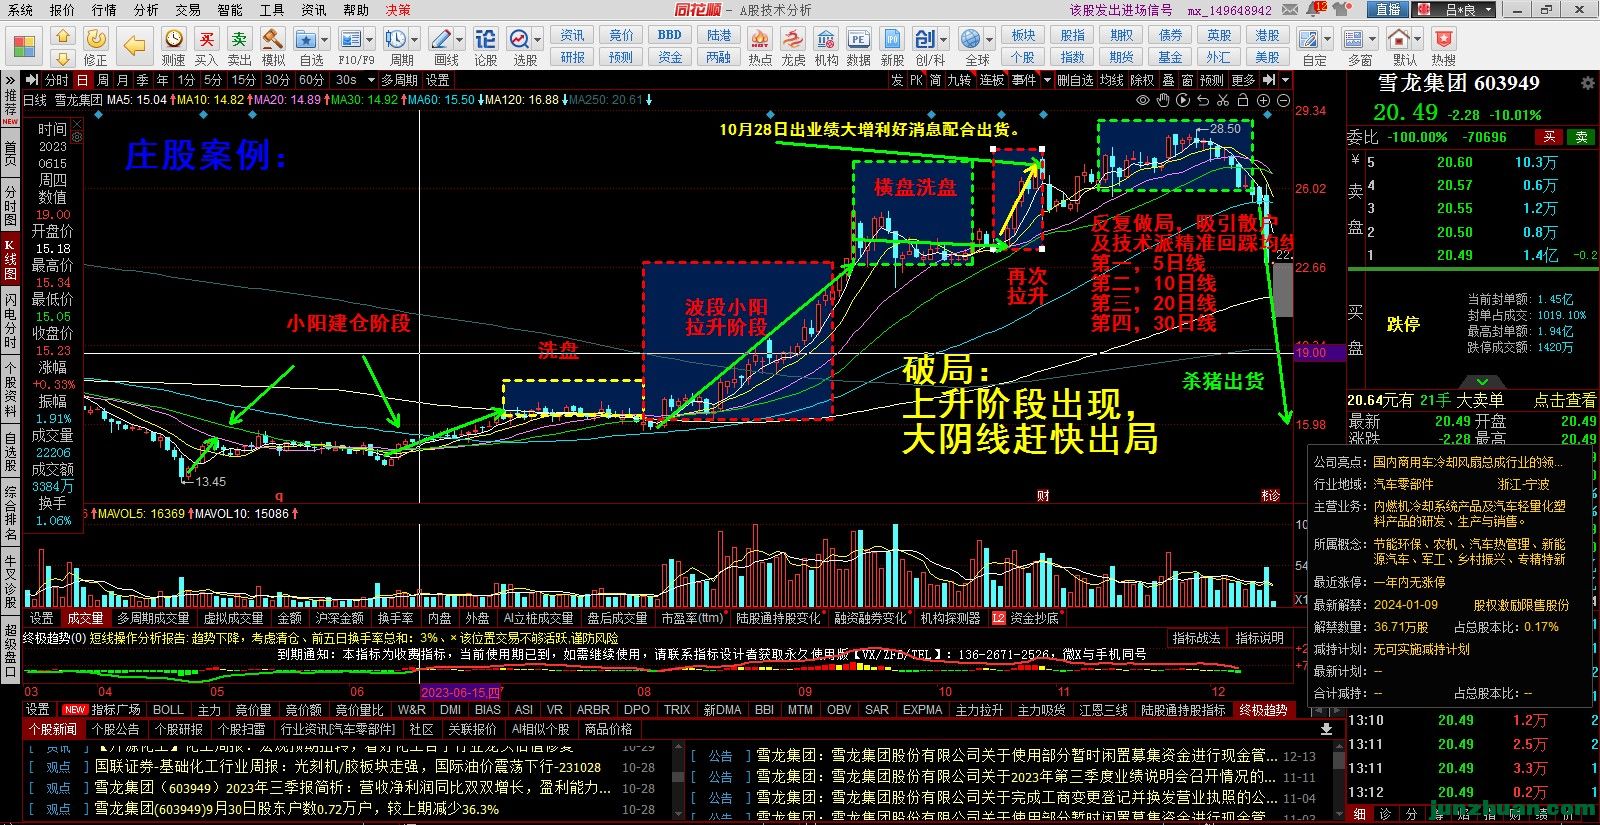
Task: Click the 指标说明 button
Action: click(x=1259, y=638)
